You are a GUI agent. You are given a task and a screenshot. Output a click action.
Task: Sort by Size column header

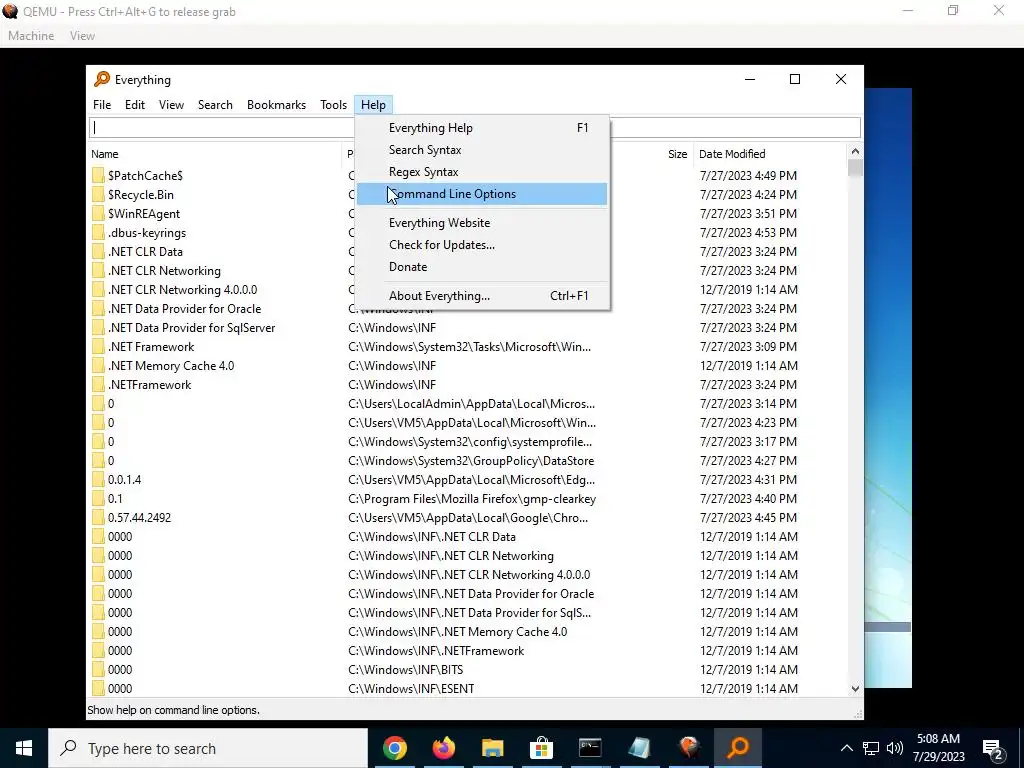pyautogui.click(x=677, y=154)
